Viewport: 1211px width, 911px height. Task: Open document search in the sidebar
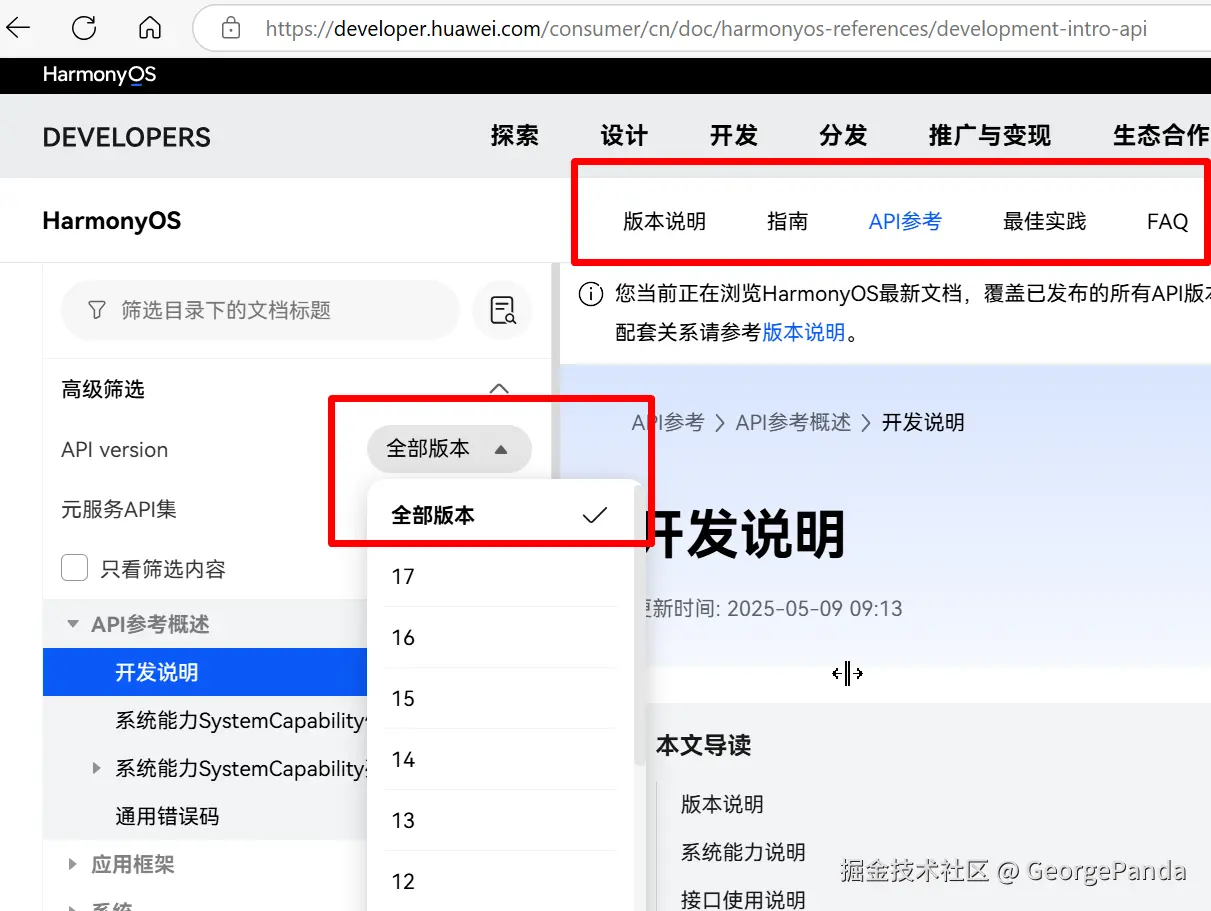pos(502,310)
